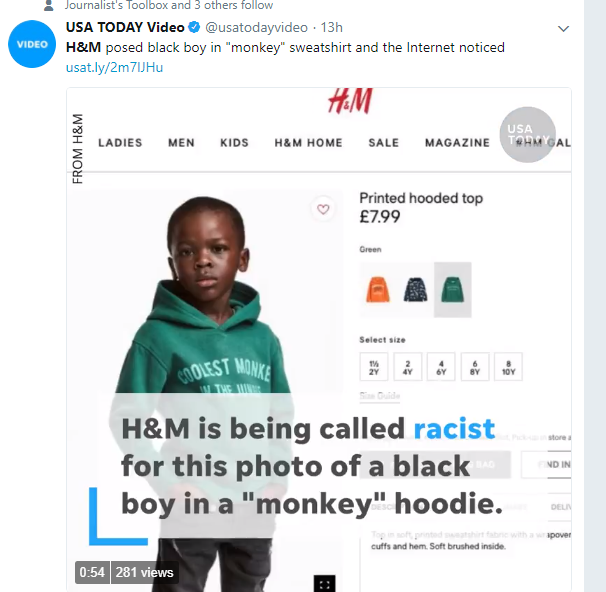This screenshot has height=592, width=606.
Task: Select the orange hoodie color swatch
Action: (x=376, y=290)
